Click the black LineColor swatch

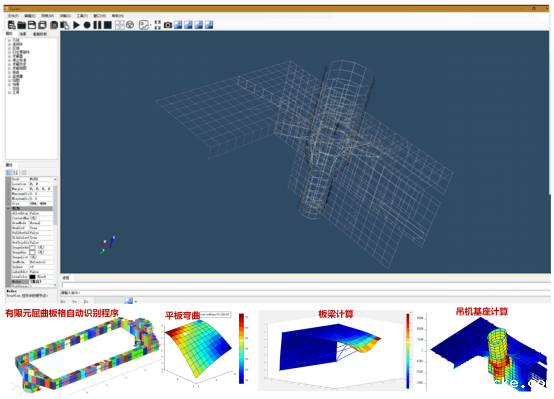[x=33, y=277]
